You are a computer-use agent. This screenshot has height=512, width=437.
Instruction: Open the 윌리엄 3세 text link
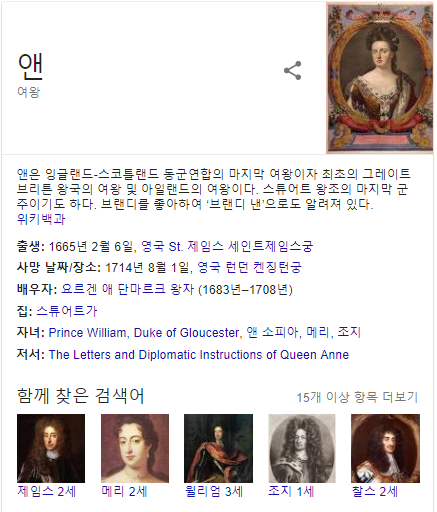tap(214, 492)
